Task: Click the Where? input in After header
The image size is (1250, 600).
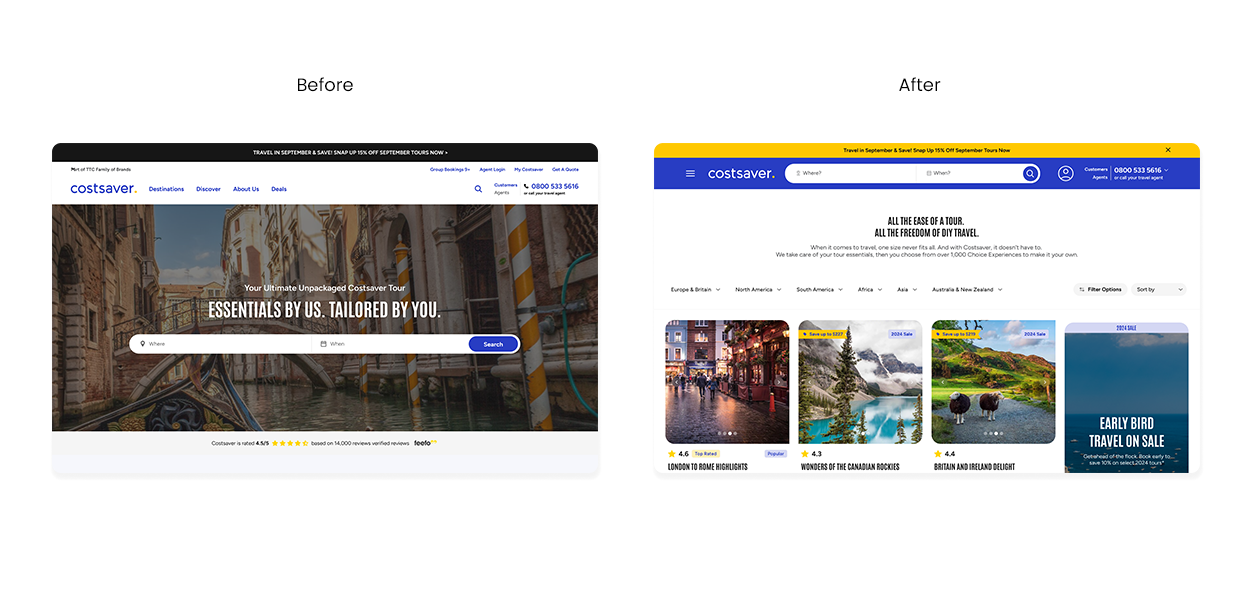Action: (x=851, y=173)
